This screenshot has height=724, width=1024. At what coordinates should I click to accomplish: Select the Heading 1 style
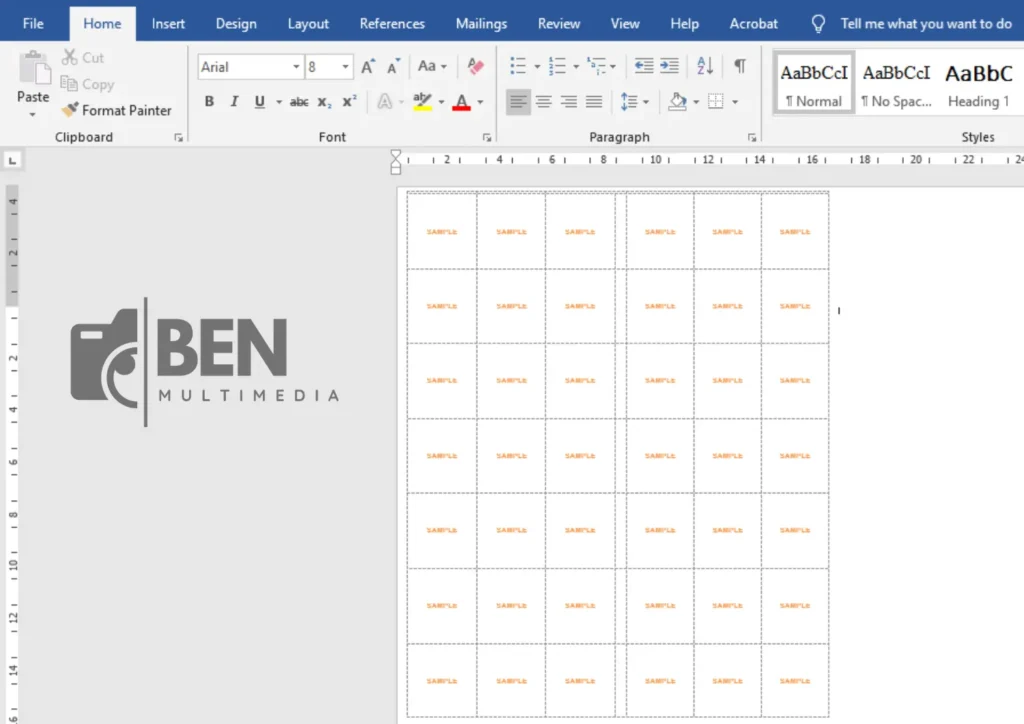click(x=978, y=84)
